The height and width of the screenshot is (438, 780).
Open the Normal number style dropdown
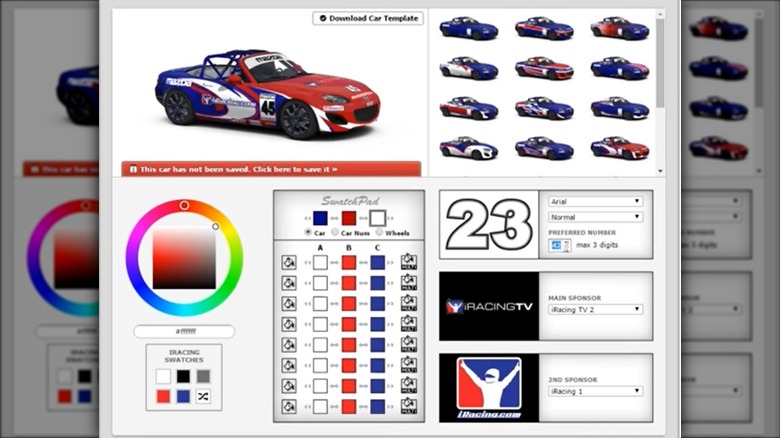coord(595,217)
